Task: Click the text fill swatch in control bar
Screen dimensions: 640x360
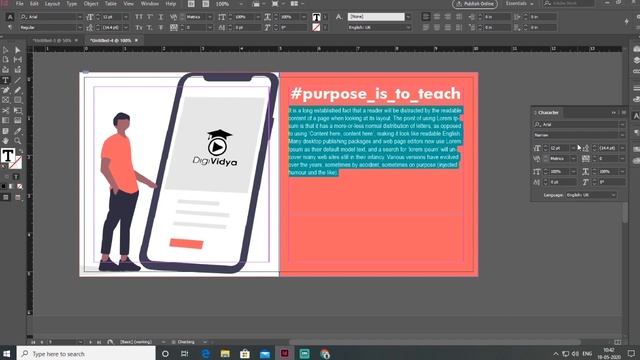Action: pos(316,17)
